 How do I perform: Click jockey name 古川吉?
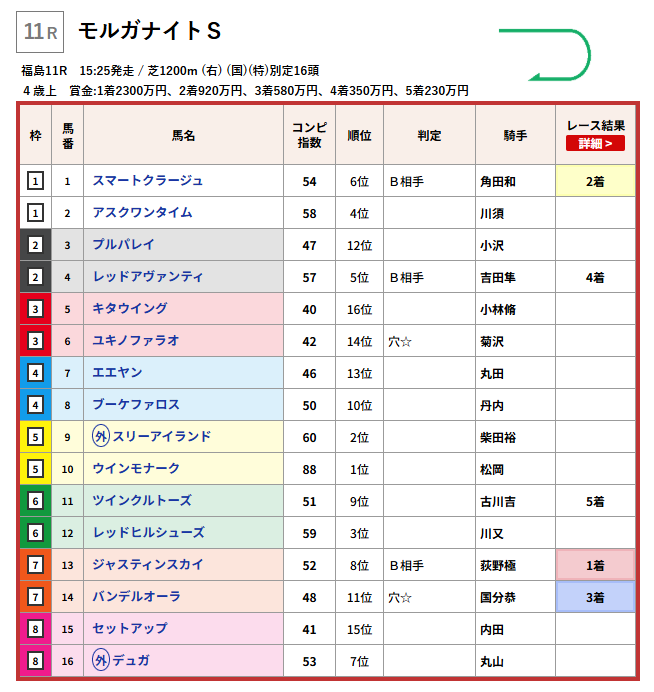point(498,501)
